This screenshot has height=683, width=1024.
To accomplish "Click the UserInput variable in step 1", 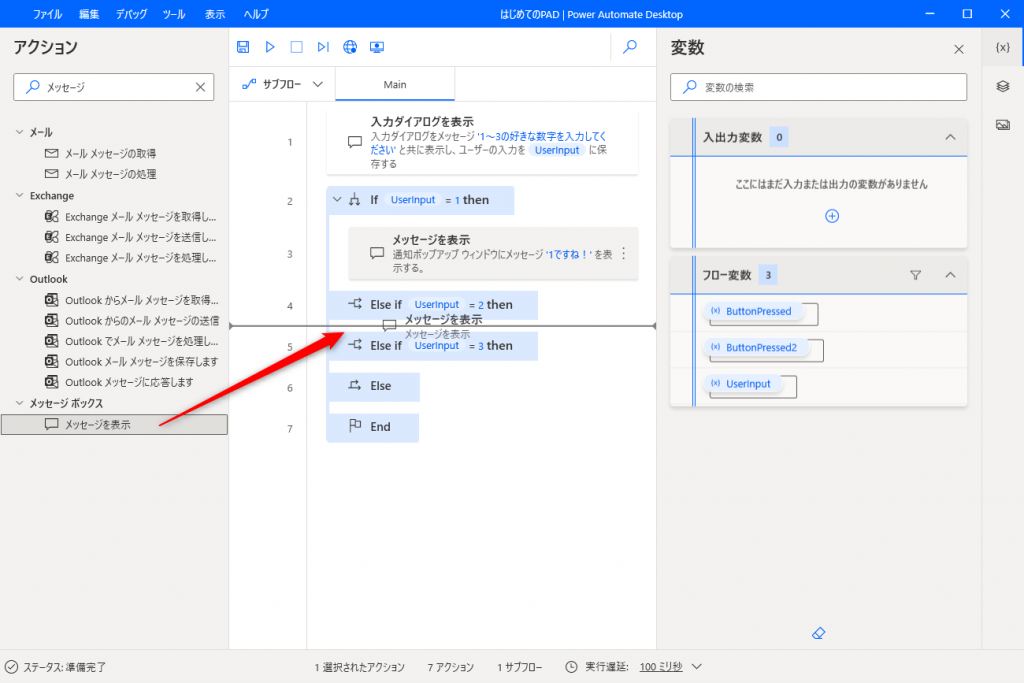I will pyautogui.click(x=556, y=150).
